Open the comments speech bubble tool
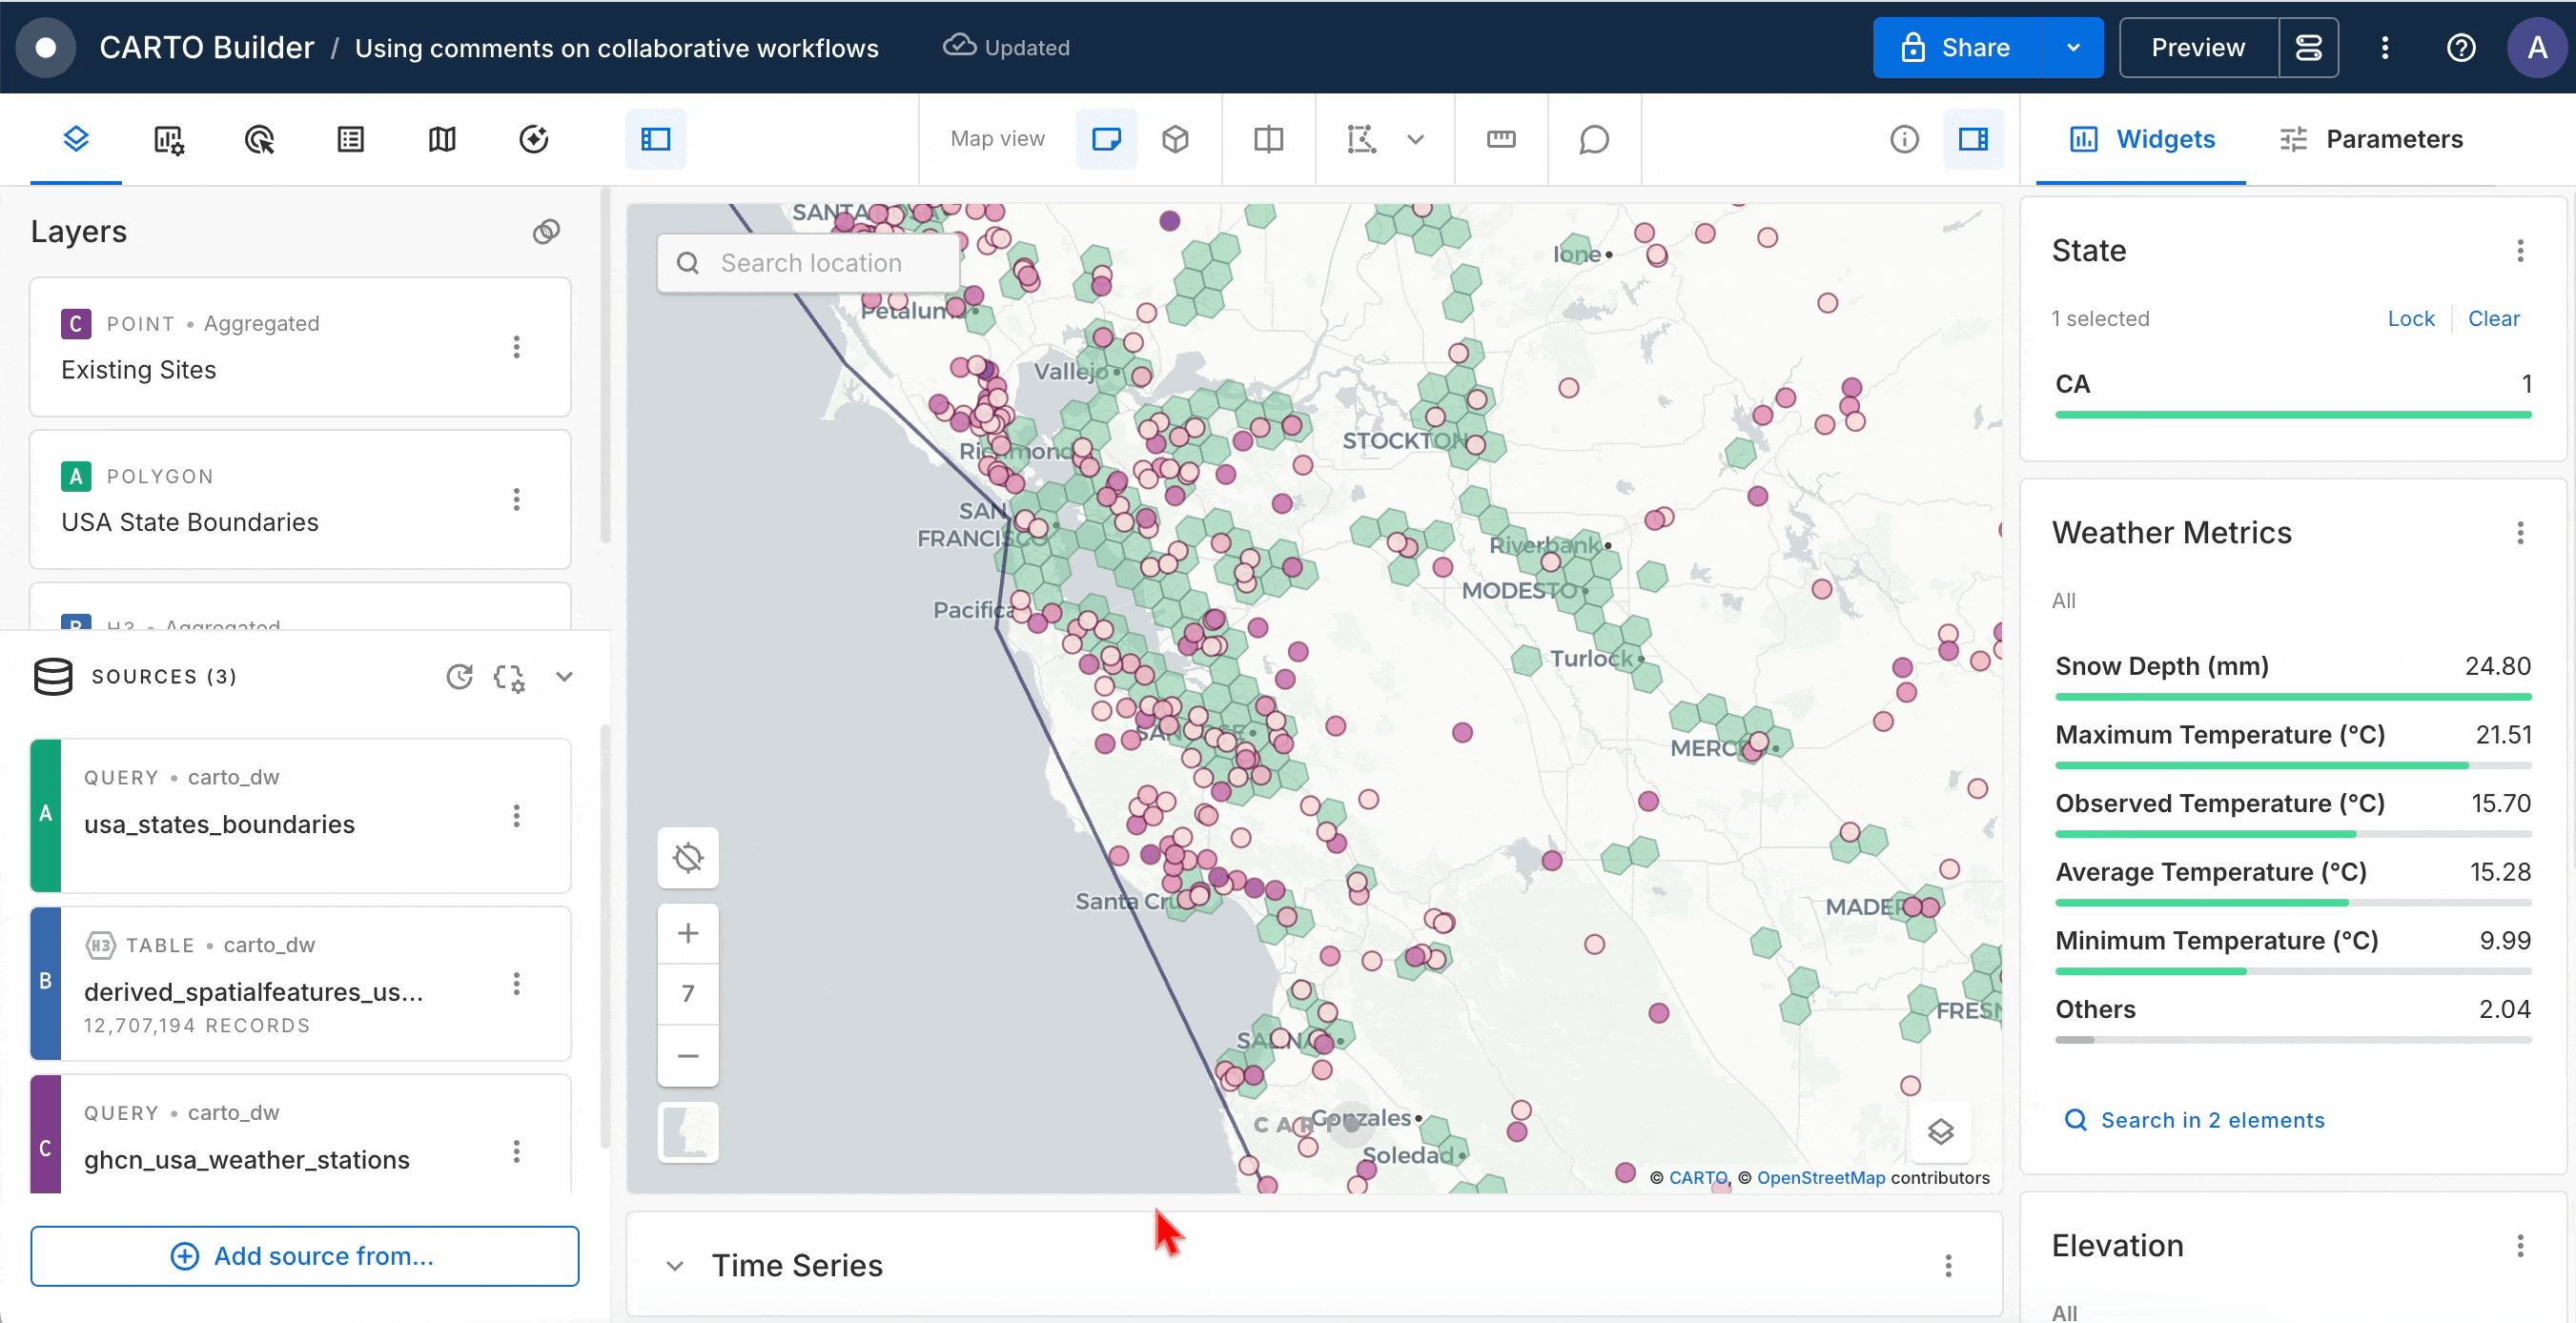2576x1323 pixels. point(1593,139)
